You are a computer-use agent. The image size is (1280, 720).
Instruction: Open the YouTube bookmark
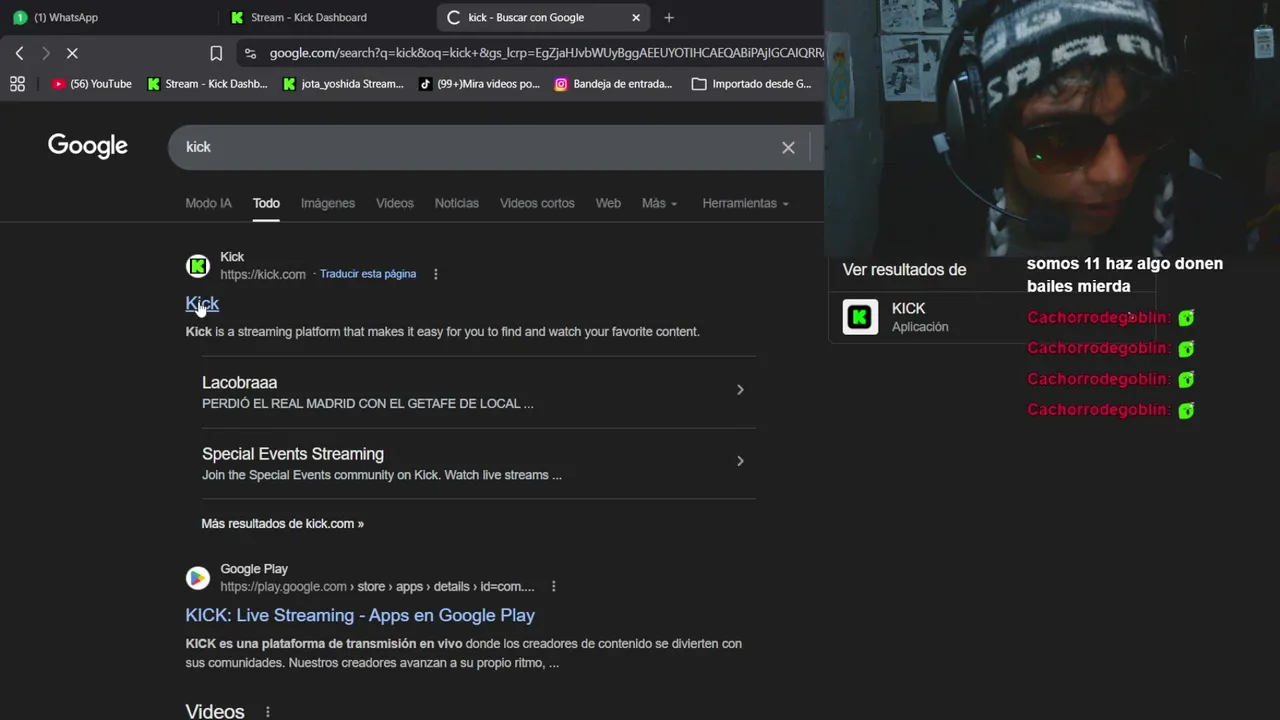tap(92, 84)
